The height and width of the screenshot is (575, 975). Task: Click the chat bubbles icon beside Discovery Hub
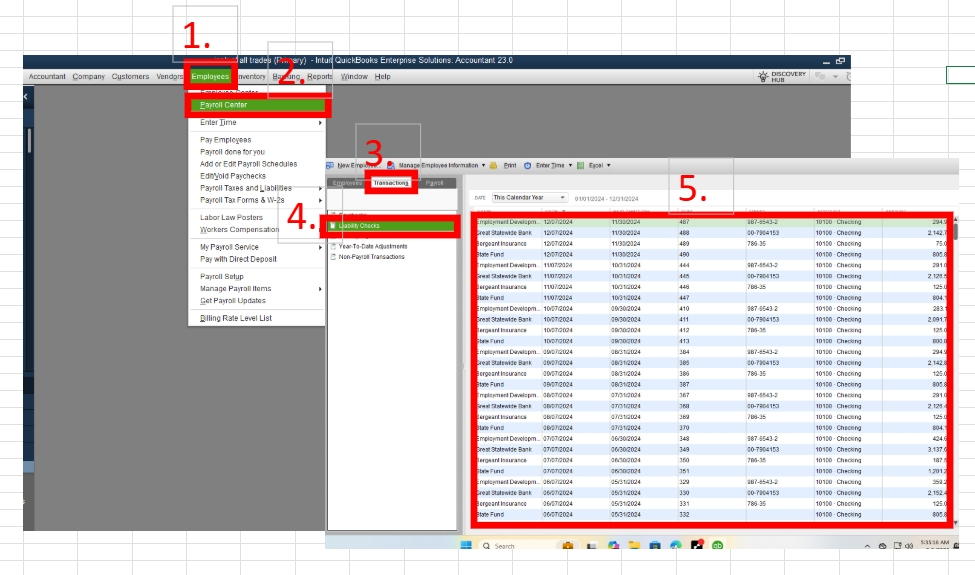tap(820, 76)
